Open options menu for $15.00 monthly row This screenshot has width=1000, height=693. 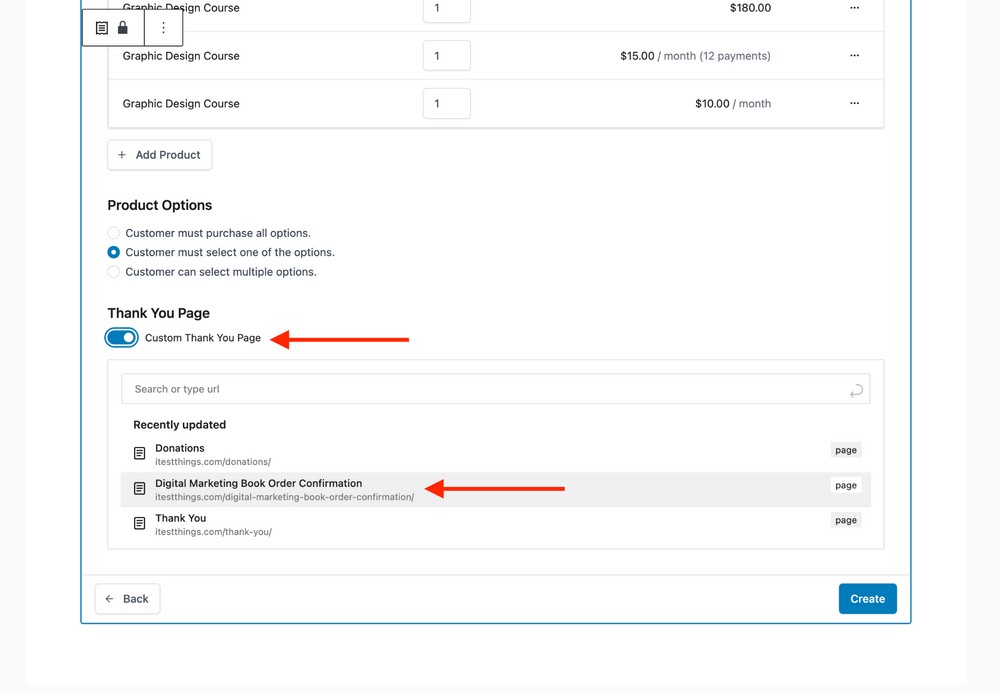click(x=854, y=56)
